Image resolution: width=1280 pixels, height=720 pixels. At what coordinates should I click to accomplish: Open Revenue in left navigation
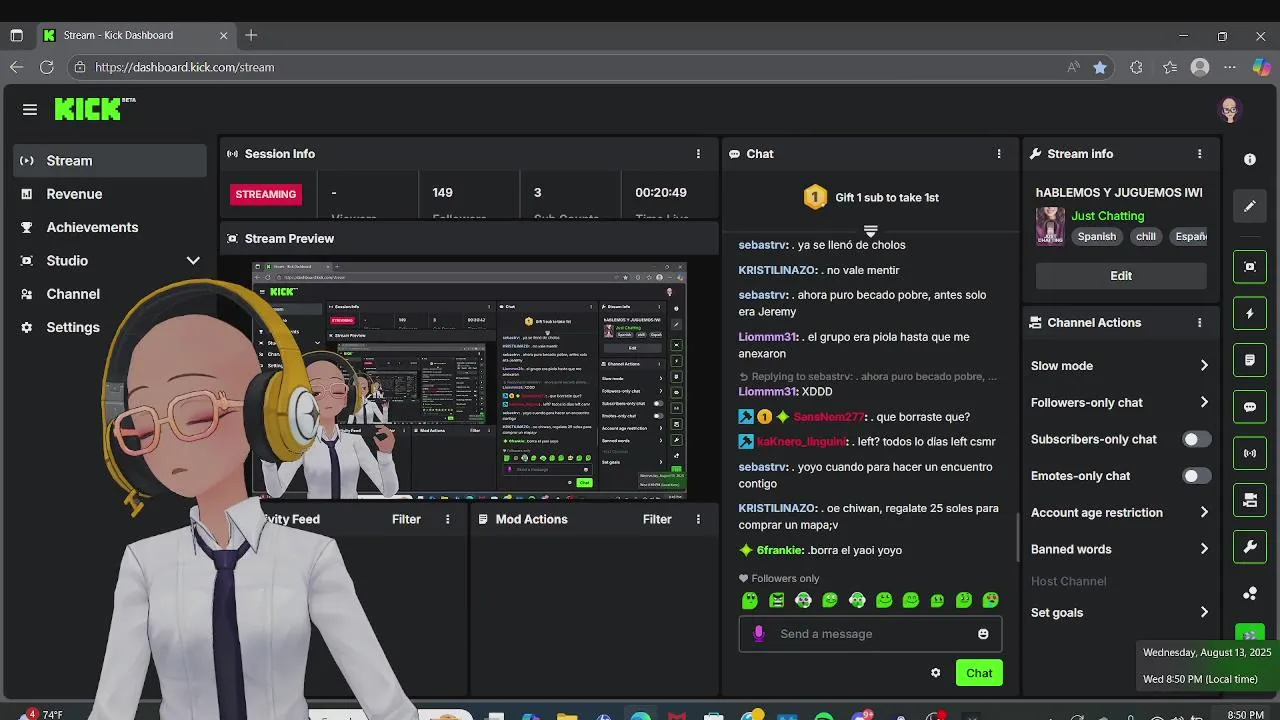coord(110,194)
